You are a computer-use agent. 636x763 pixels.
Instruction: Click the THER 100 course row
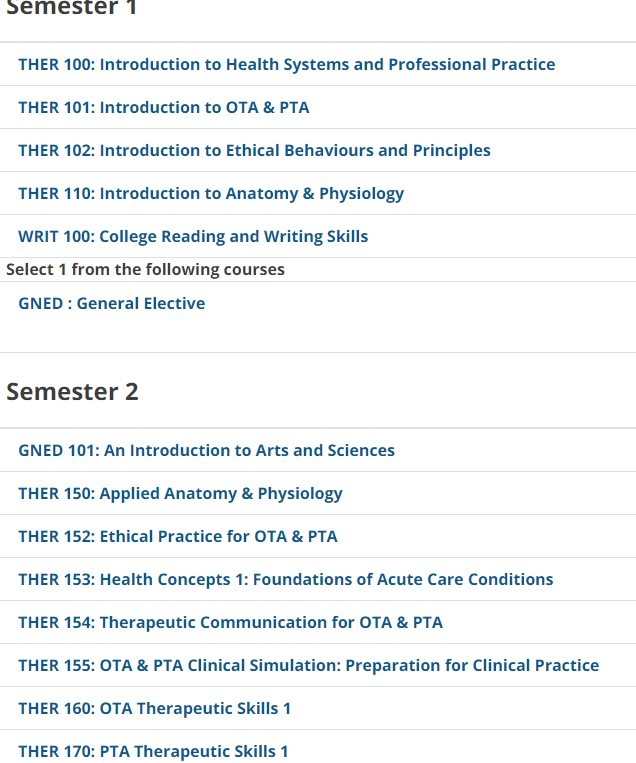pyautogui.click(x=318, y=64)
